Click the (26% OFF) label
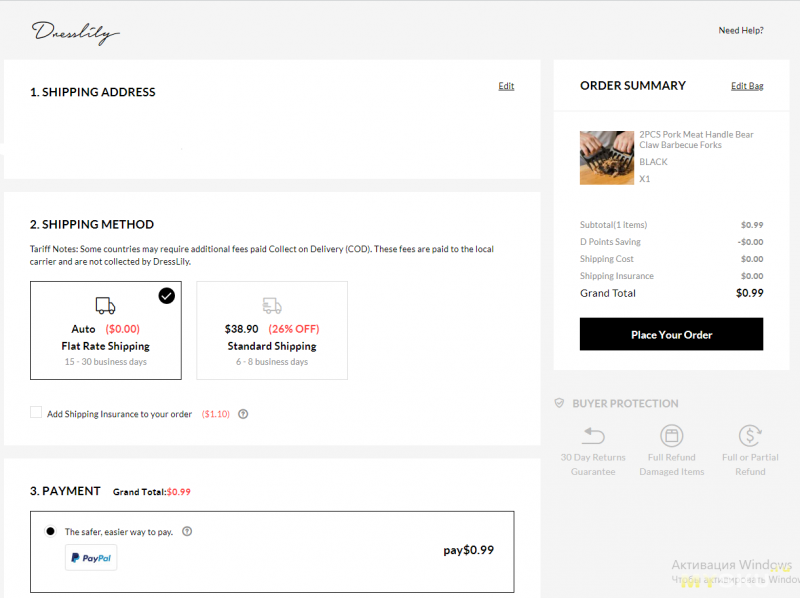800x598 pixels. pos(294,329)
